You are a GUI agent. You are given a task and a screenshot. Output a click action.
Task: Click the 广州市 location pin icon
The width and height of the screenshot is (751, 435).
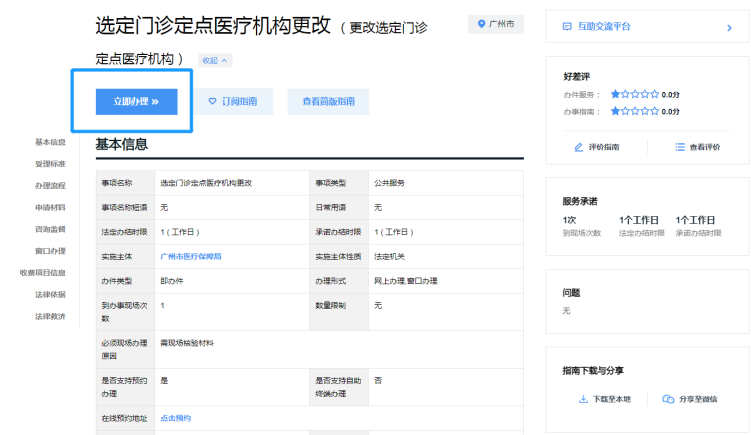coord(481,24)
